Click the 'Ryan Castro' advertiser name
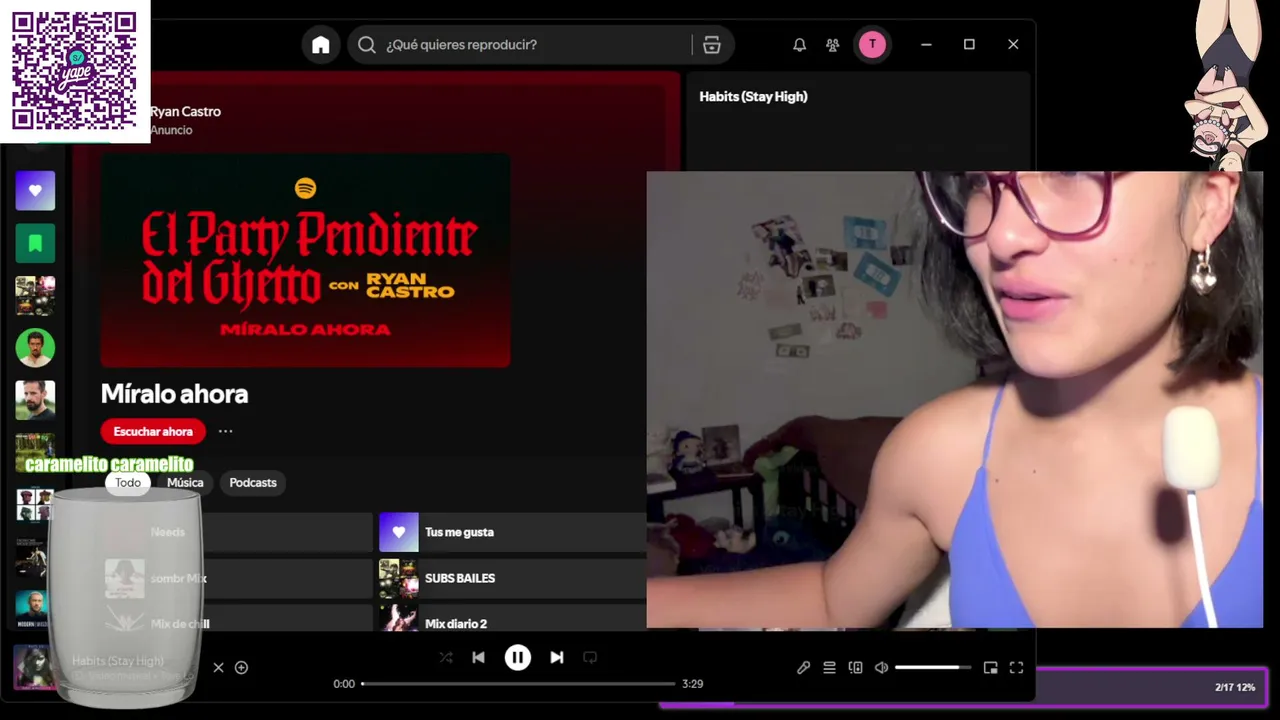1280x720 pixels. (x=185, y=112)
